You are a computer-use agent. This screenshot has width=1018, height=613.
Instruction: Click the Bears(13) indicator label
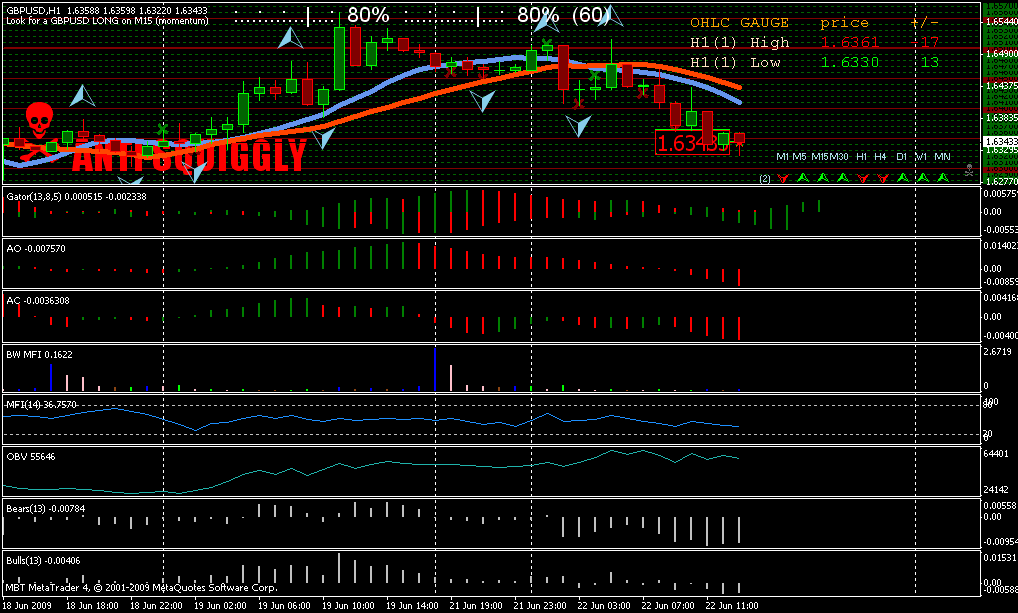(x=45, y=508)
